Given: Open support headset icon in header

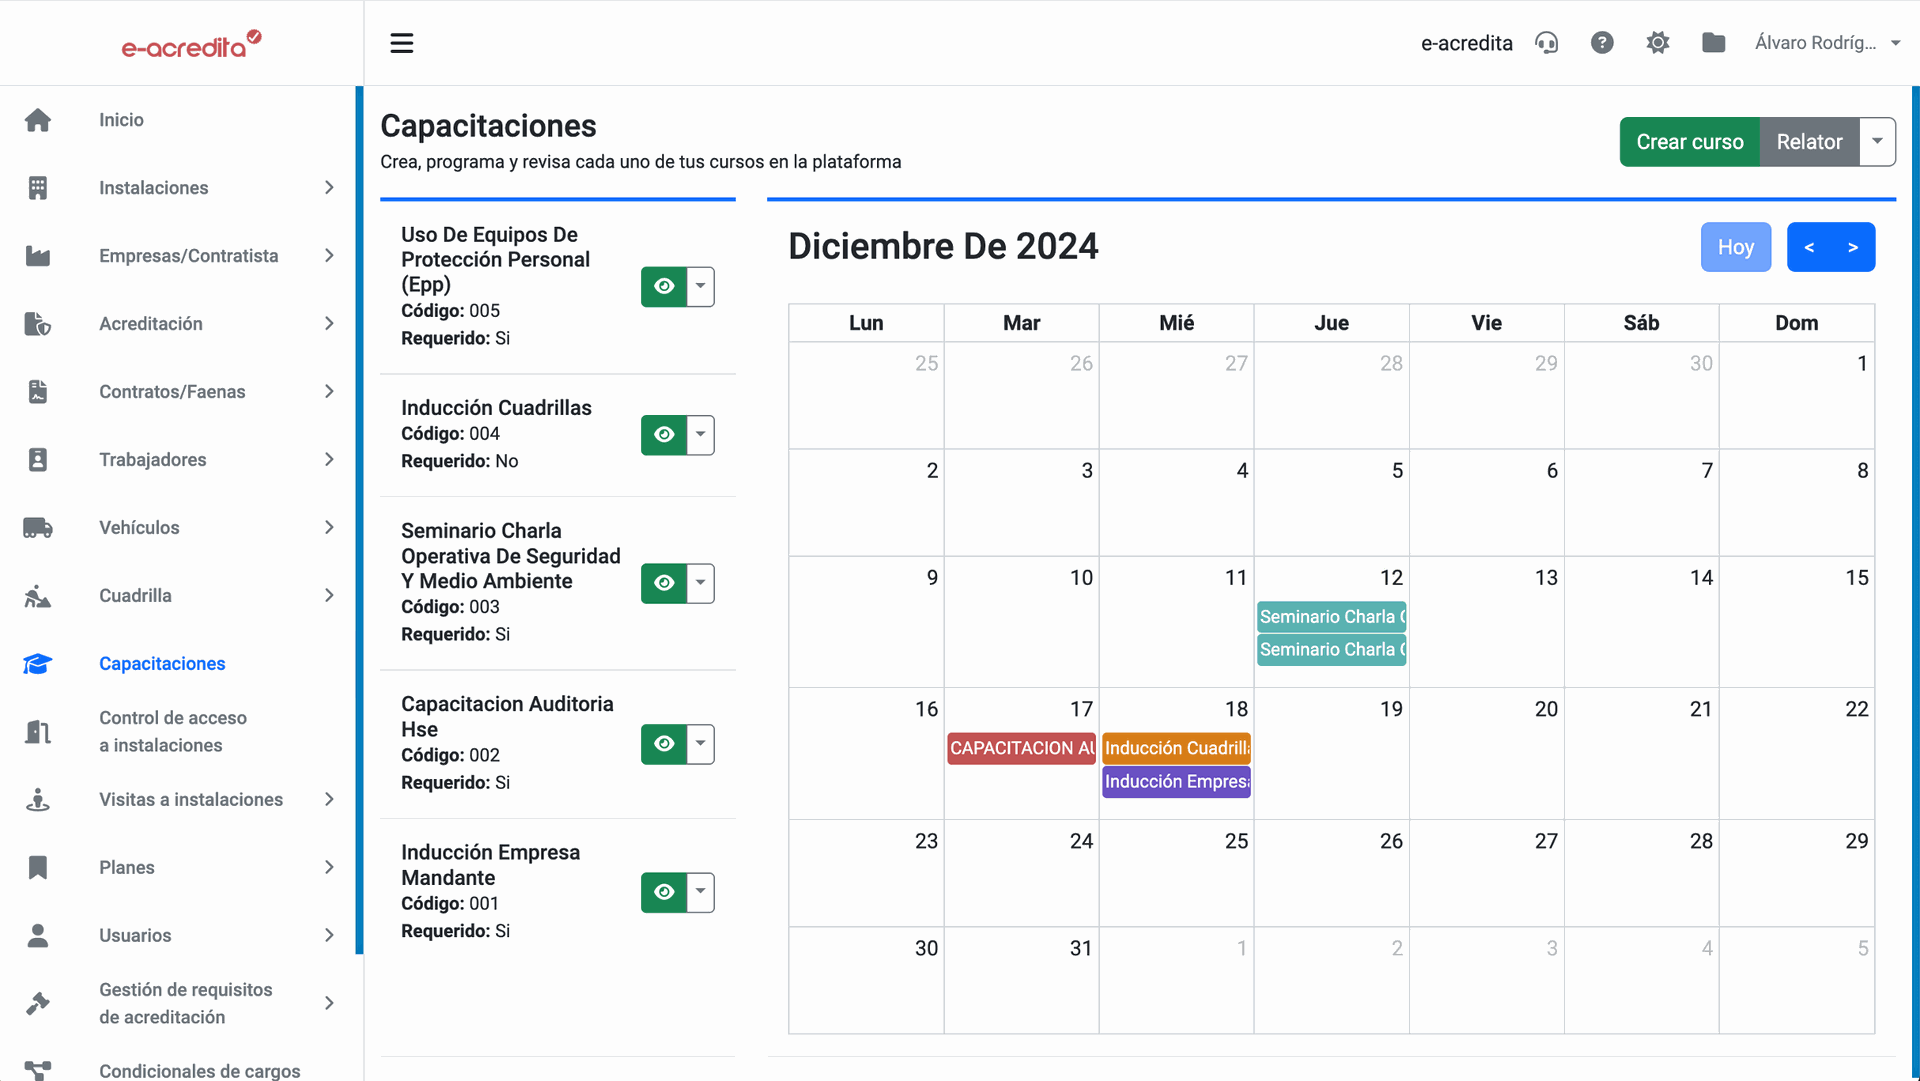Looking at the screenshot, I should pos(1546,43).
